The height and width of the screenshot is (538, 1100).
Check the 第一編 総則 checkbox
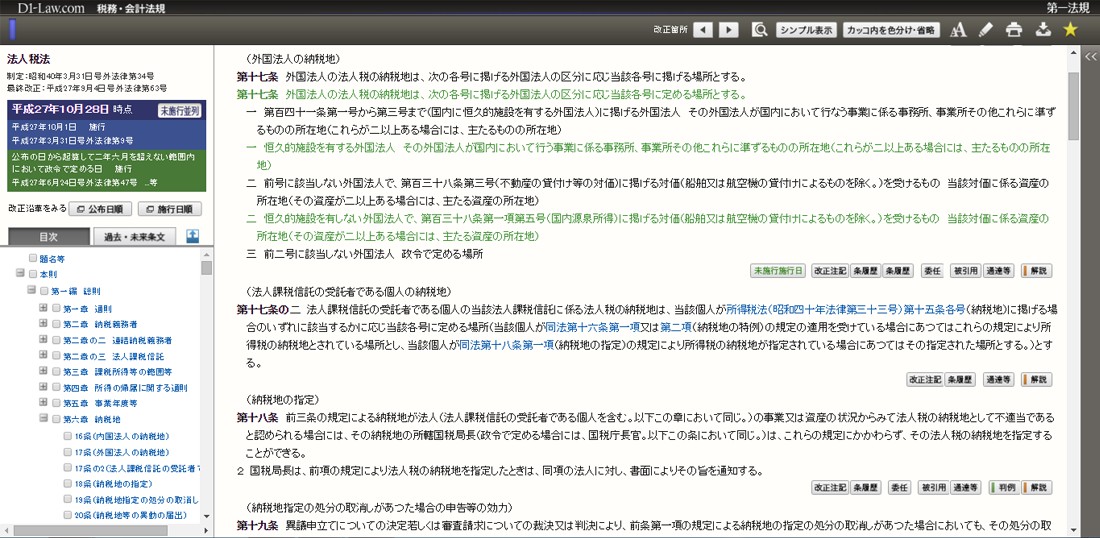43,291
